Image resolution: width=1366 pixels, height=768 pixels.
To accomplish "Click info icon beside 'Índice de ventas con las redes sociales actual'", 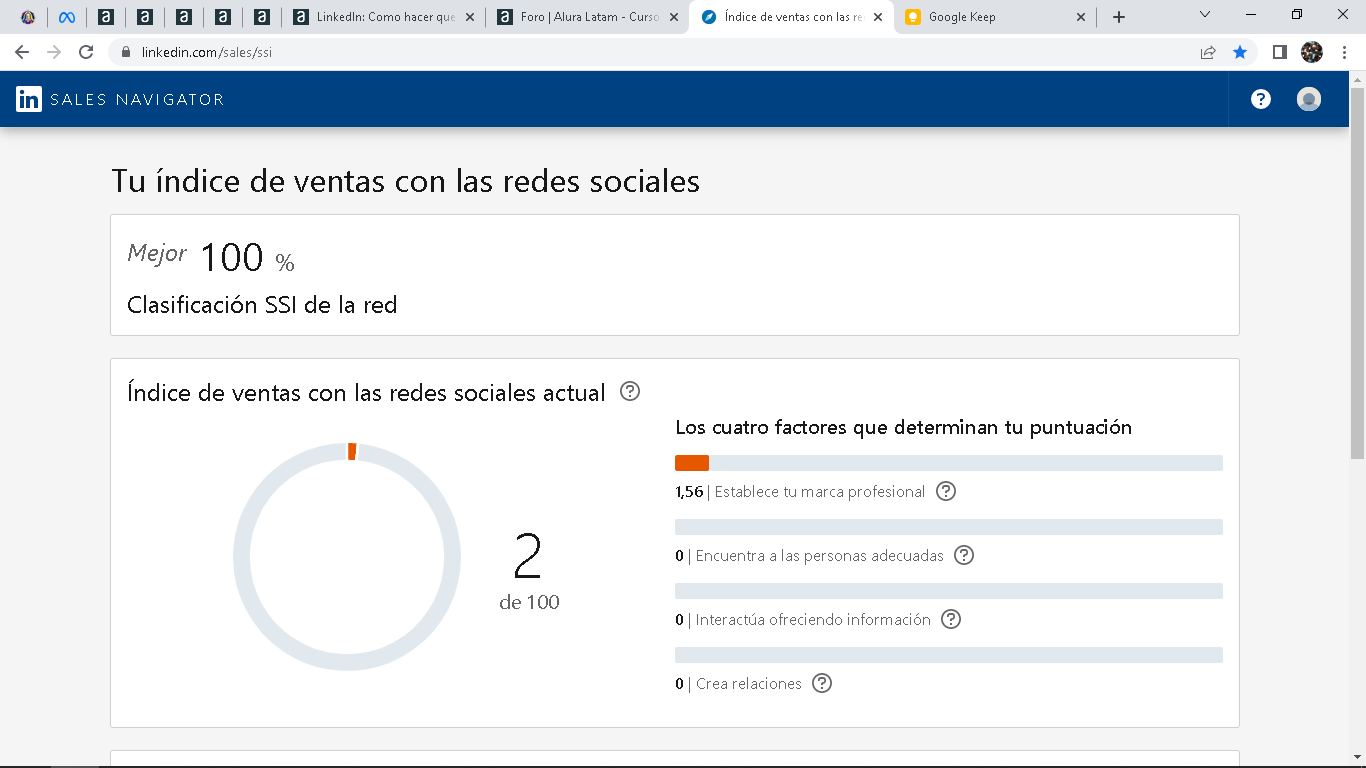I will click(630, 391).
